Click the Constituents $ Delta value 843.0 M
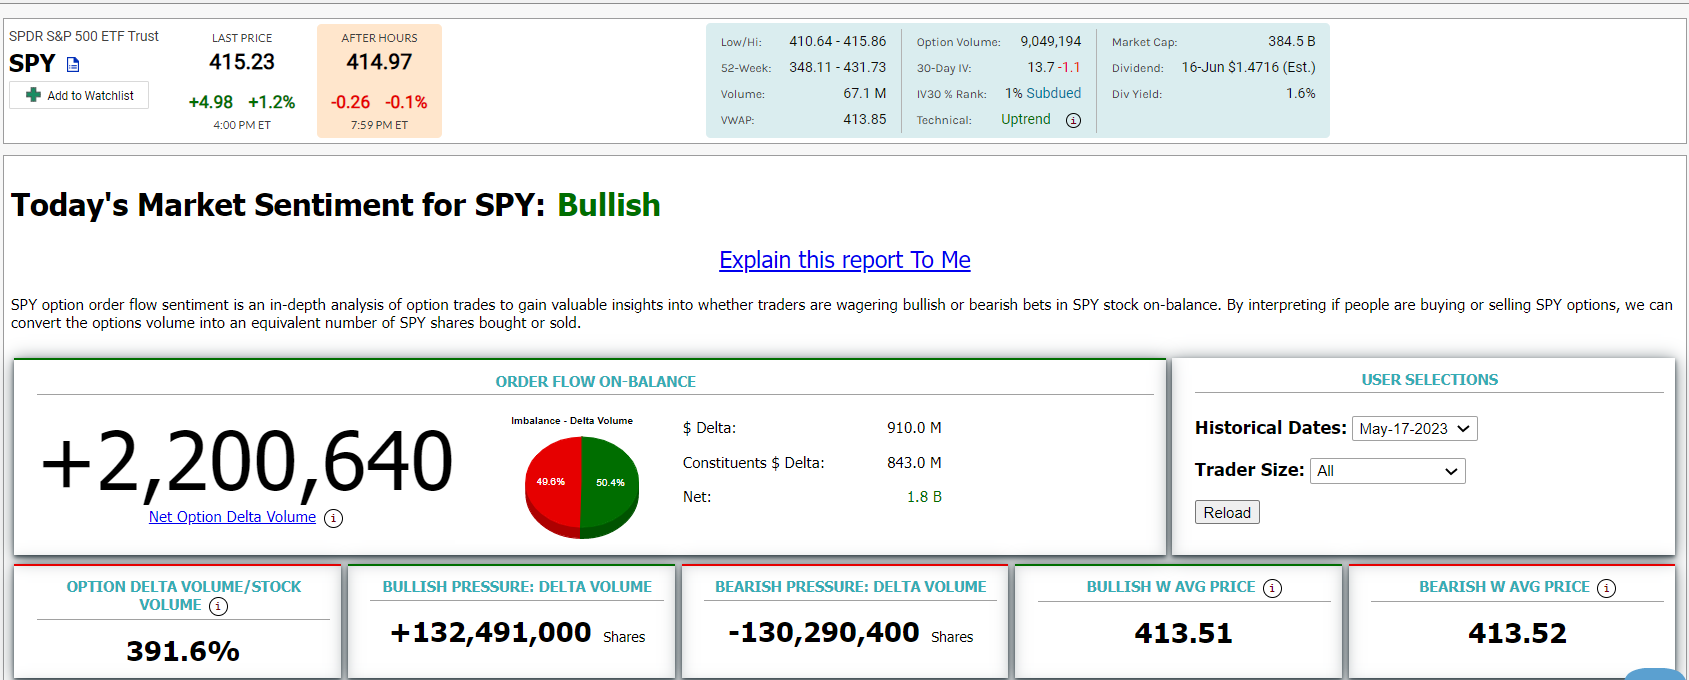 point(914,463)
